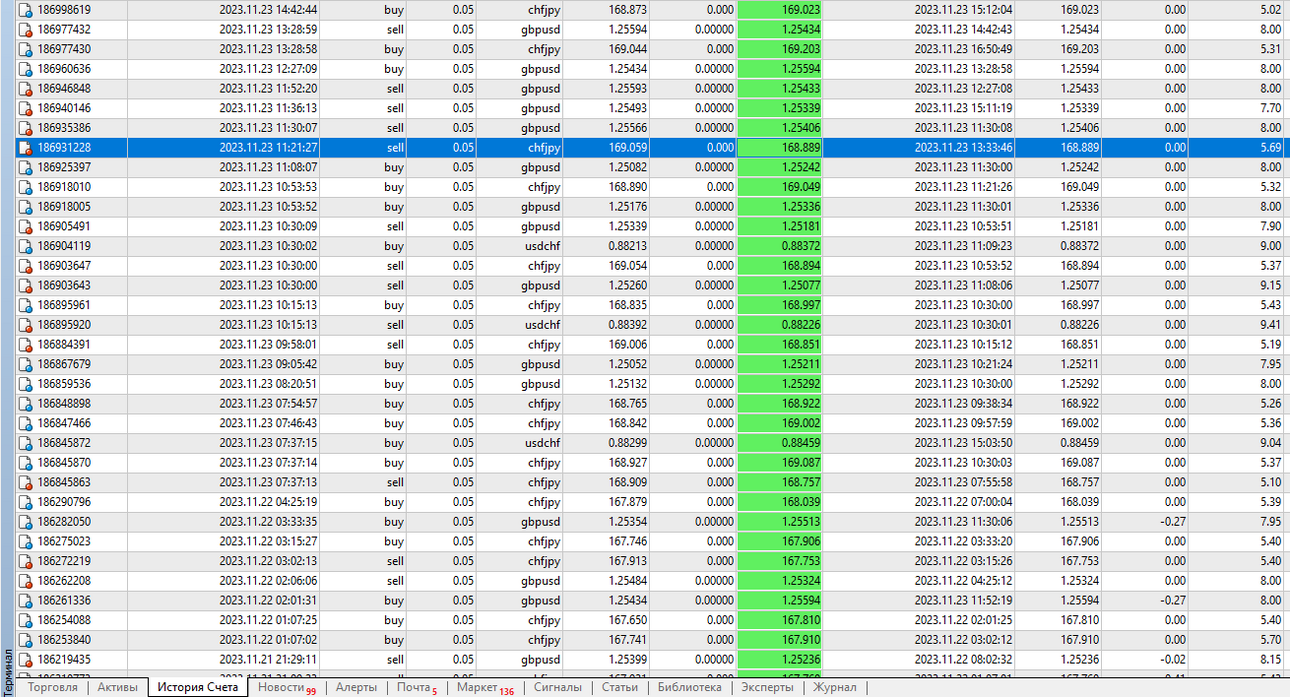Click the order icon for ticket 186845872
This screenshot has width=1290, height=697.
pos(25,442)
